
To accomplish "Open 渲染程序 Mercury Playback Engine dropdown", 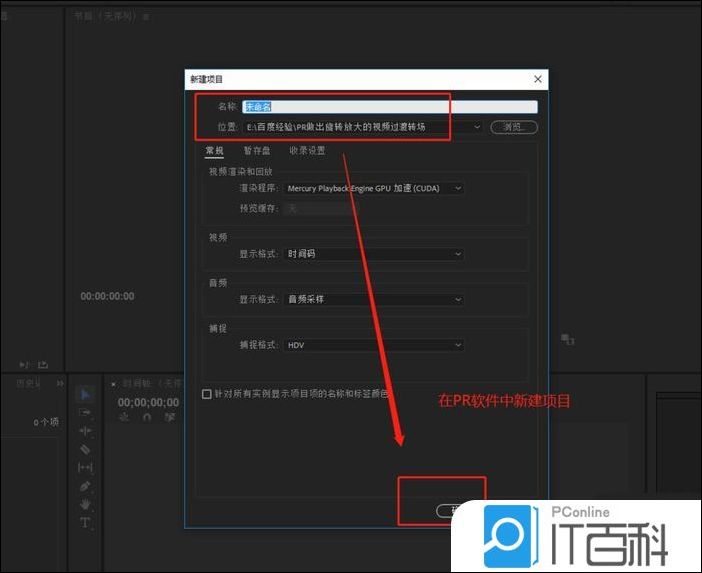I will pos(374,188).
